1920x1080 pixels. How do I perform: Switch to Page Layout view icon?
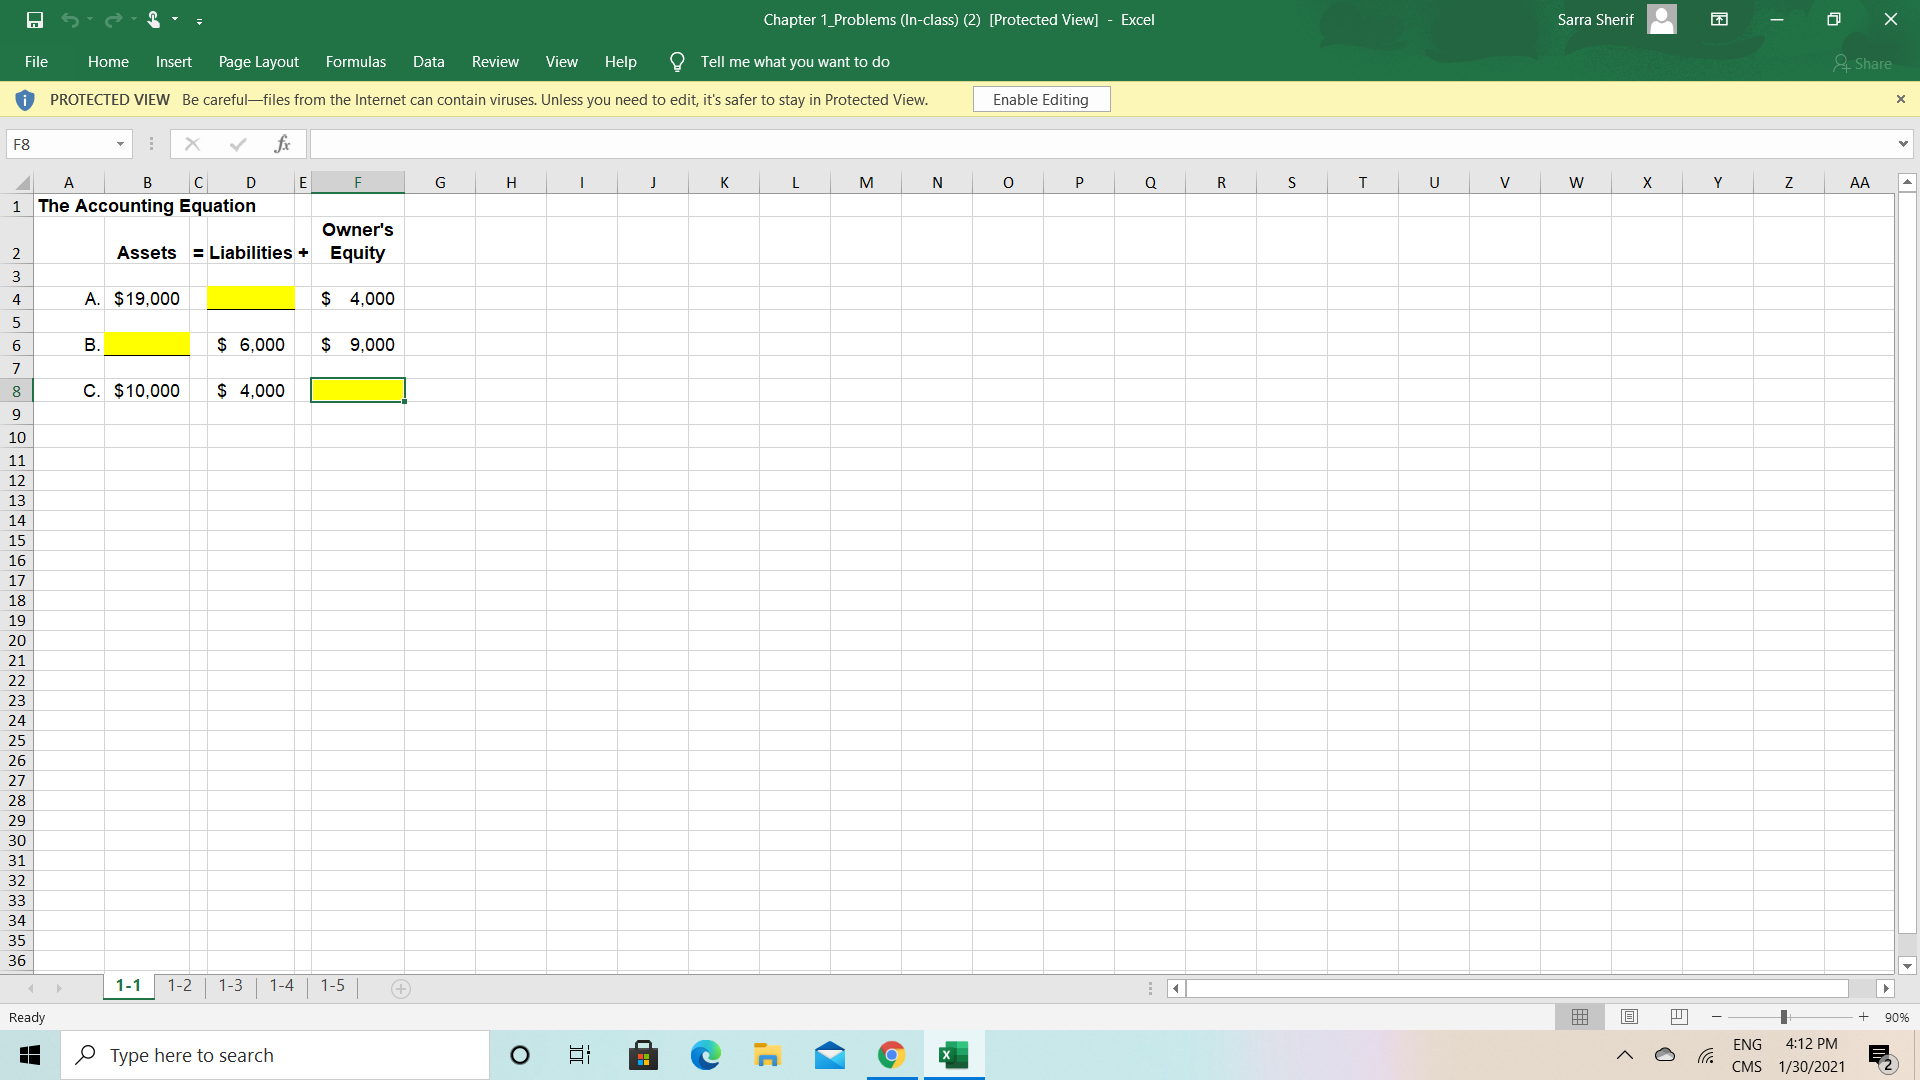1629,1017
